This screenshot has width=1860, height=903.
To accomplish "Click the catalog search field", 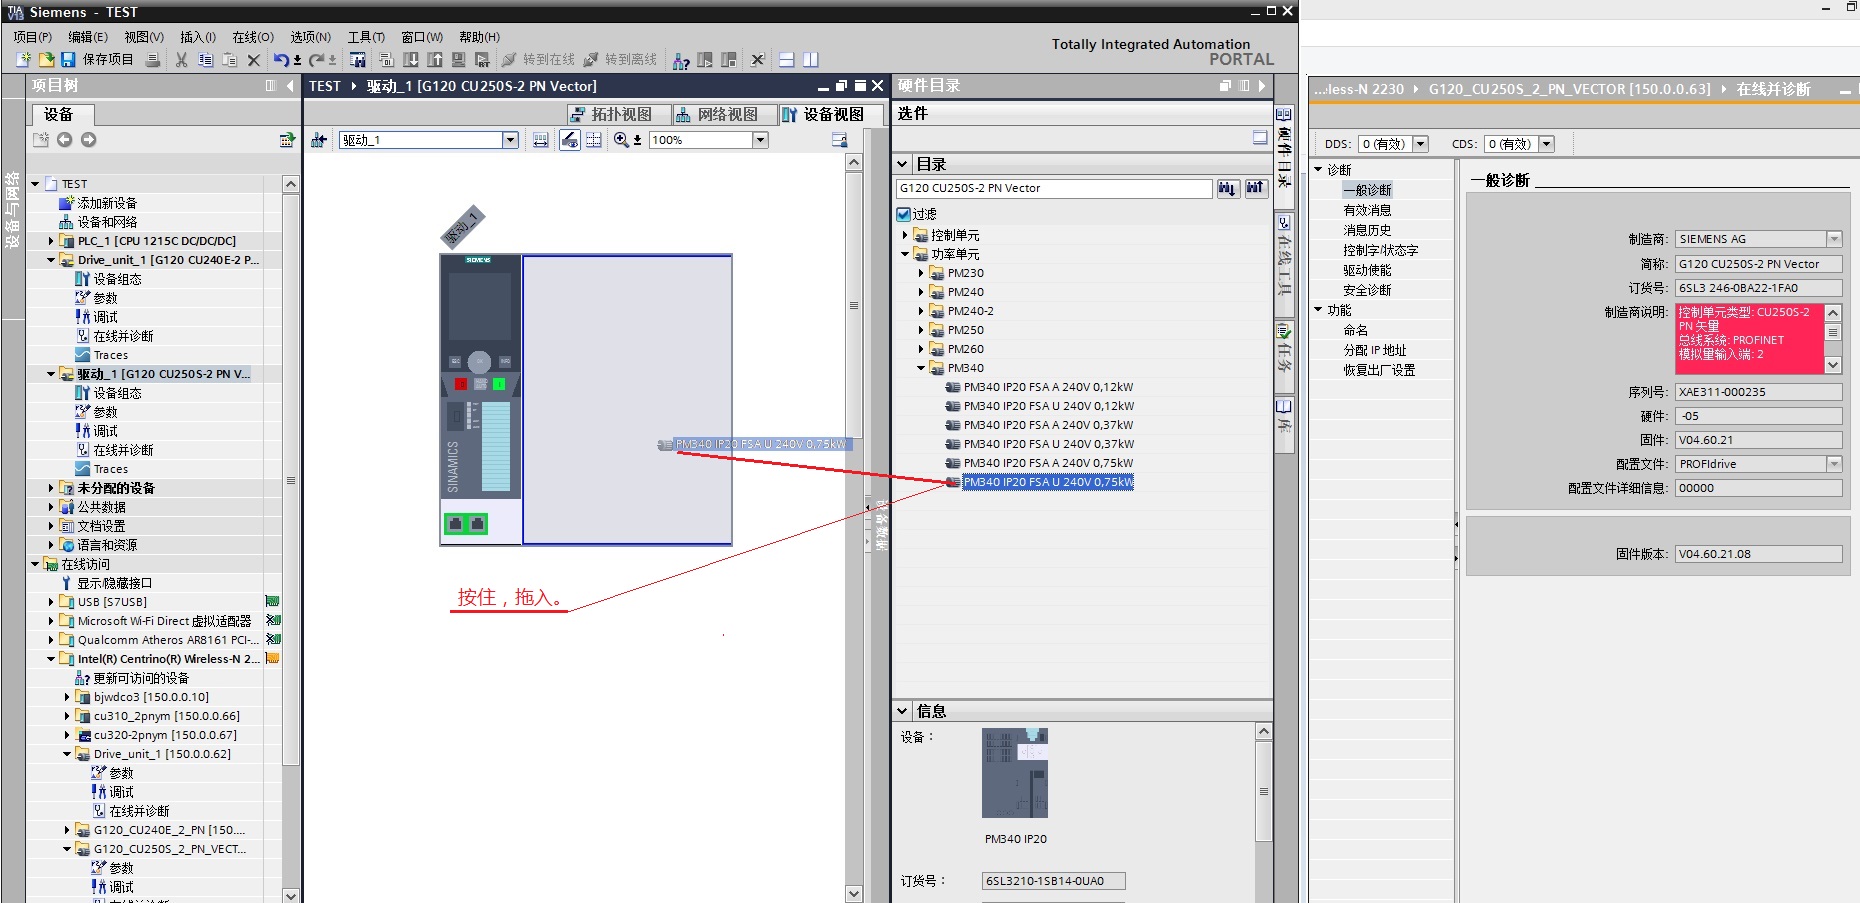I will pyautogui.click(x=1054, y=188).
